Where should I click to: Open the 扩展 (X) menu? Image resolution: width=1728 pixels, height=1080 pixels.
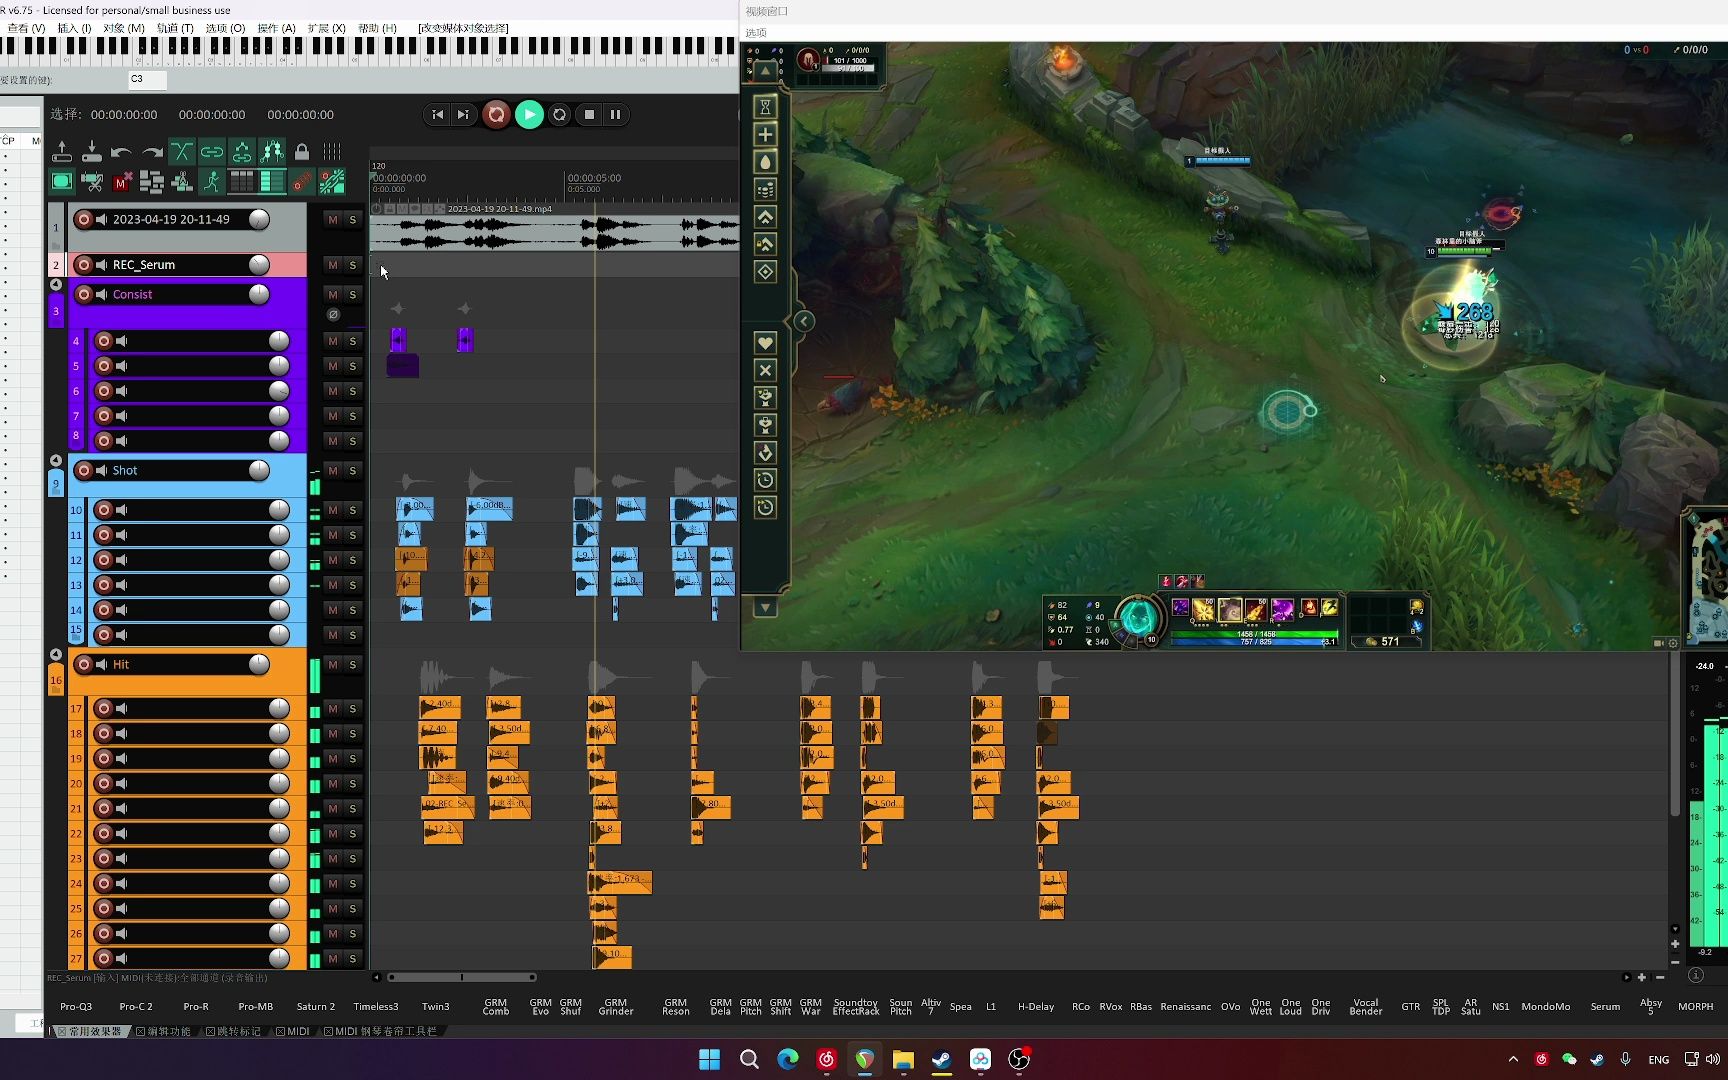point(326,28)
